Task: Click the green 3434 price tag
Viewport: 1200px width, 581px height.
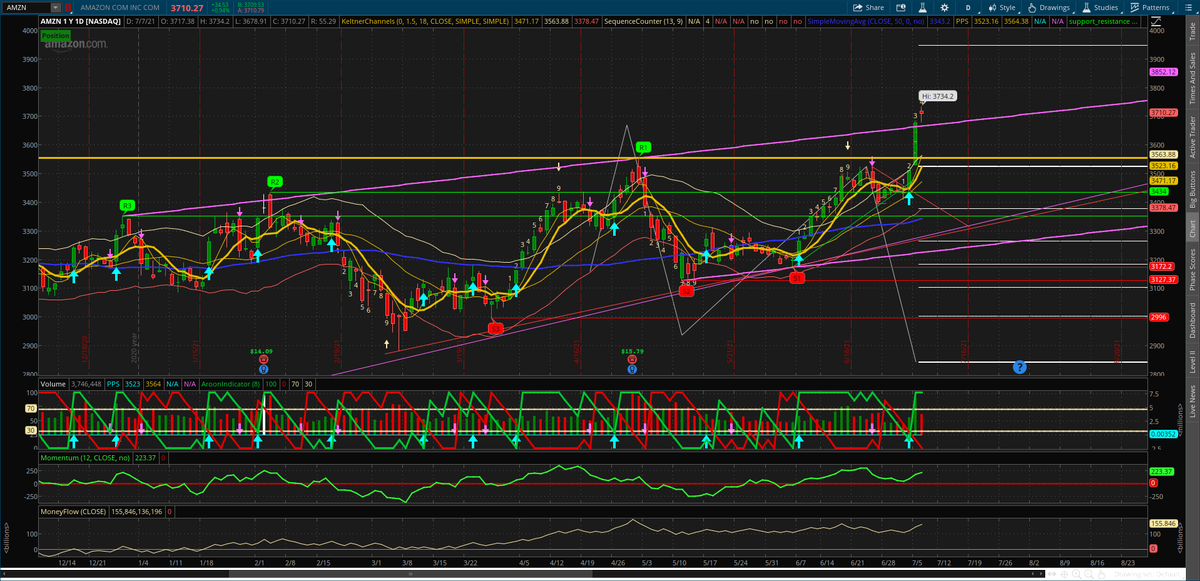Action: click(1158, 192)
